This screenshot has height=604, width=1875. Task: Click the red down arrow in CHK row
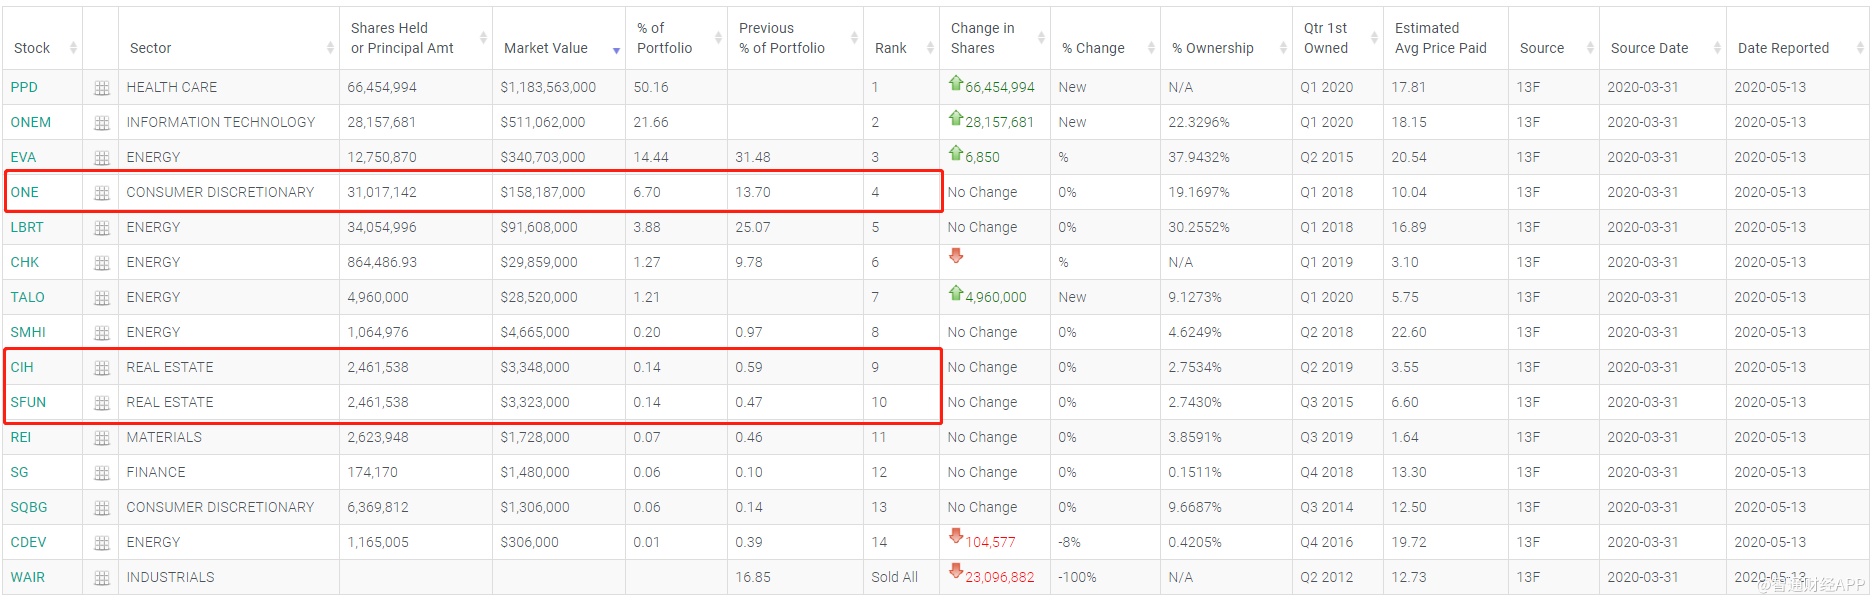pos(956,256)
